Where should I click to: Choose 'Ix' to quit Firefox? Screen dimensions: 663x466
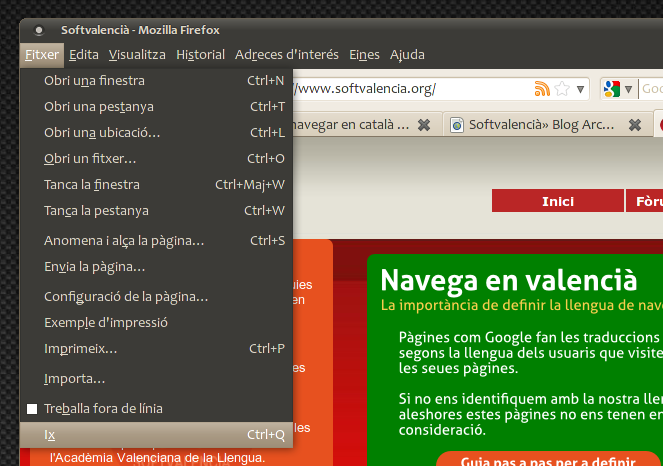156,435
